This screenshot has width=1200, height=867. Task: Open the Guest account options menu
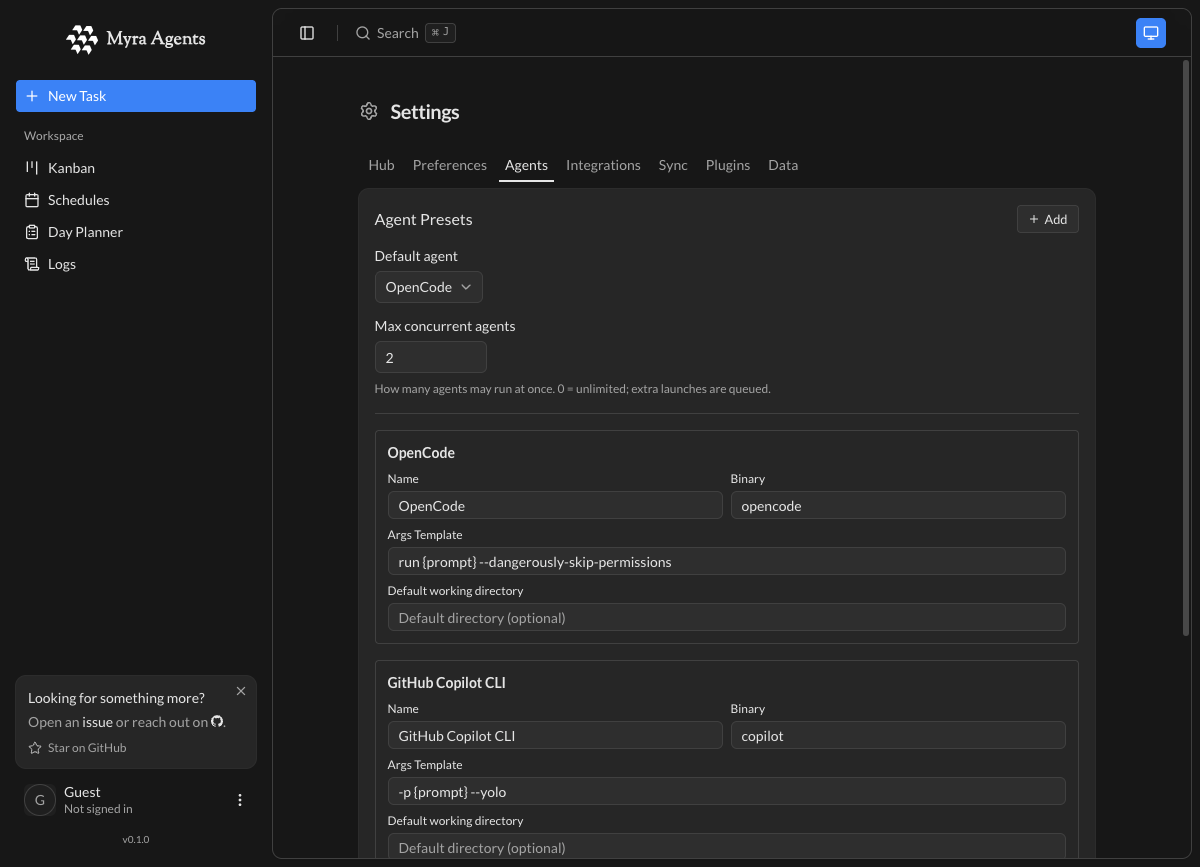click(x=240, y=800)
